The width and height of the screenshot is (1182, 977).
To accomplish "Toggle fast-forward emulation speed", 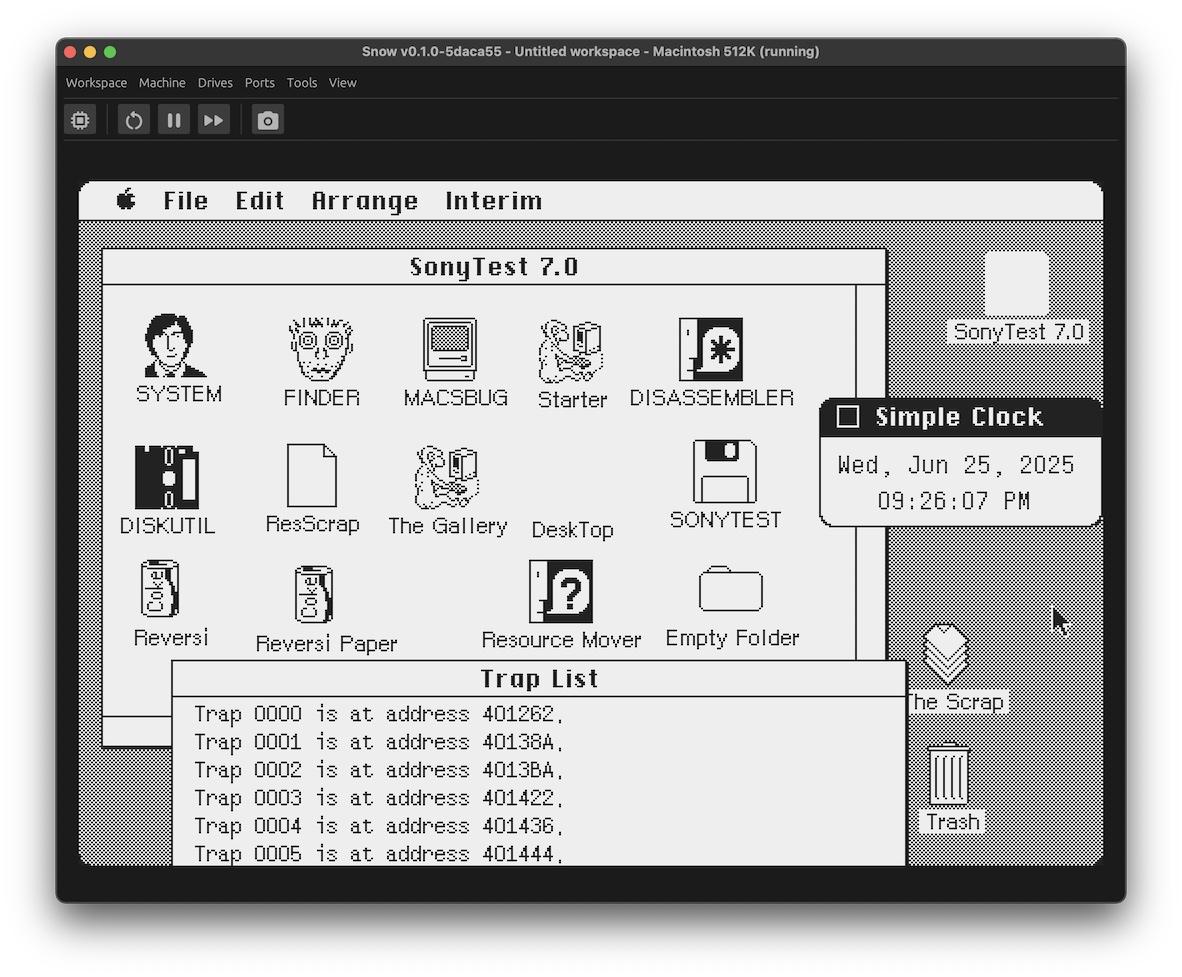I will 213,120.
